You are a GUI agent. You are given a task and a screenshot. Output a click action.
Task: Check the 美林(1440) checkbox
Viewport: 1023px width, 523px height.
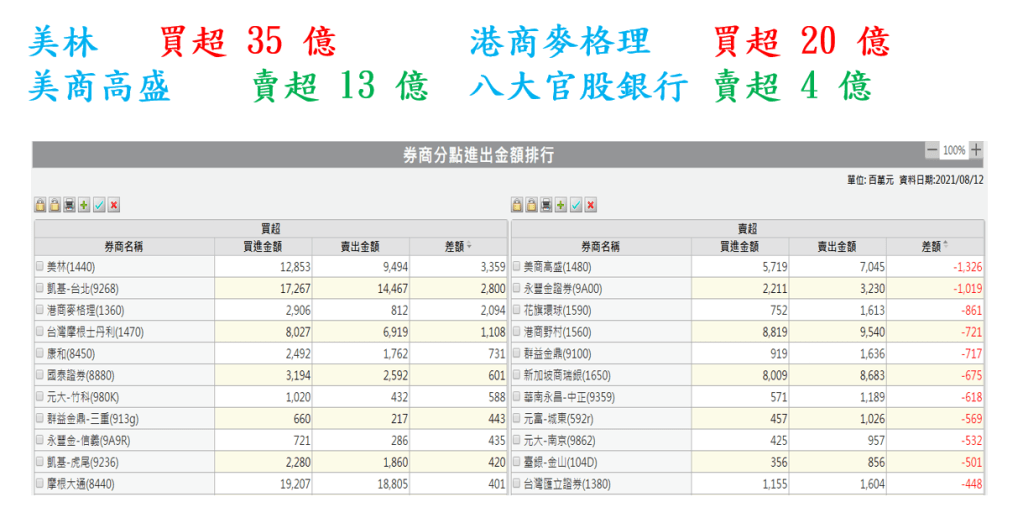(x=40, y=267)
